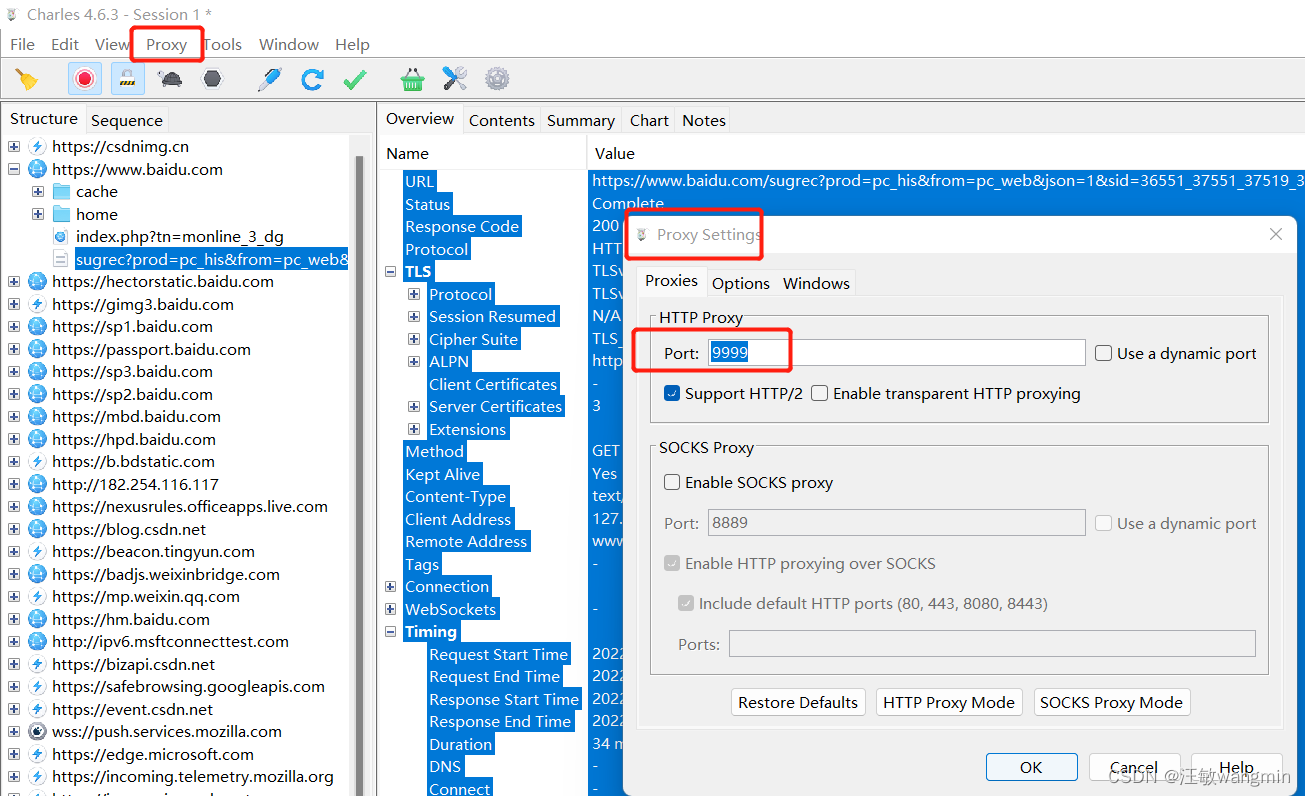Uncheck Support HTTP/2
Viewport: 1305px width, 796px height.
tap(672, 393)
